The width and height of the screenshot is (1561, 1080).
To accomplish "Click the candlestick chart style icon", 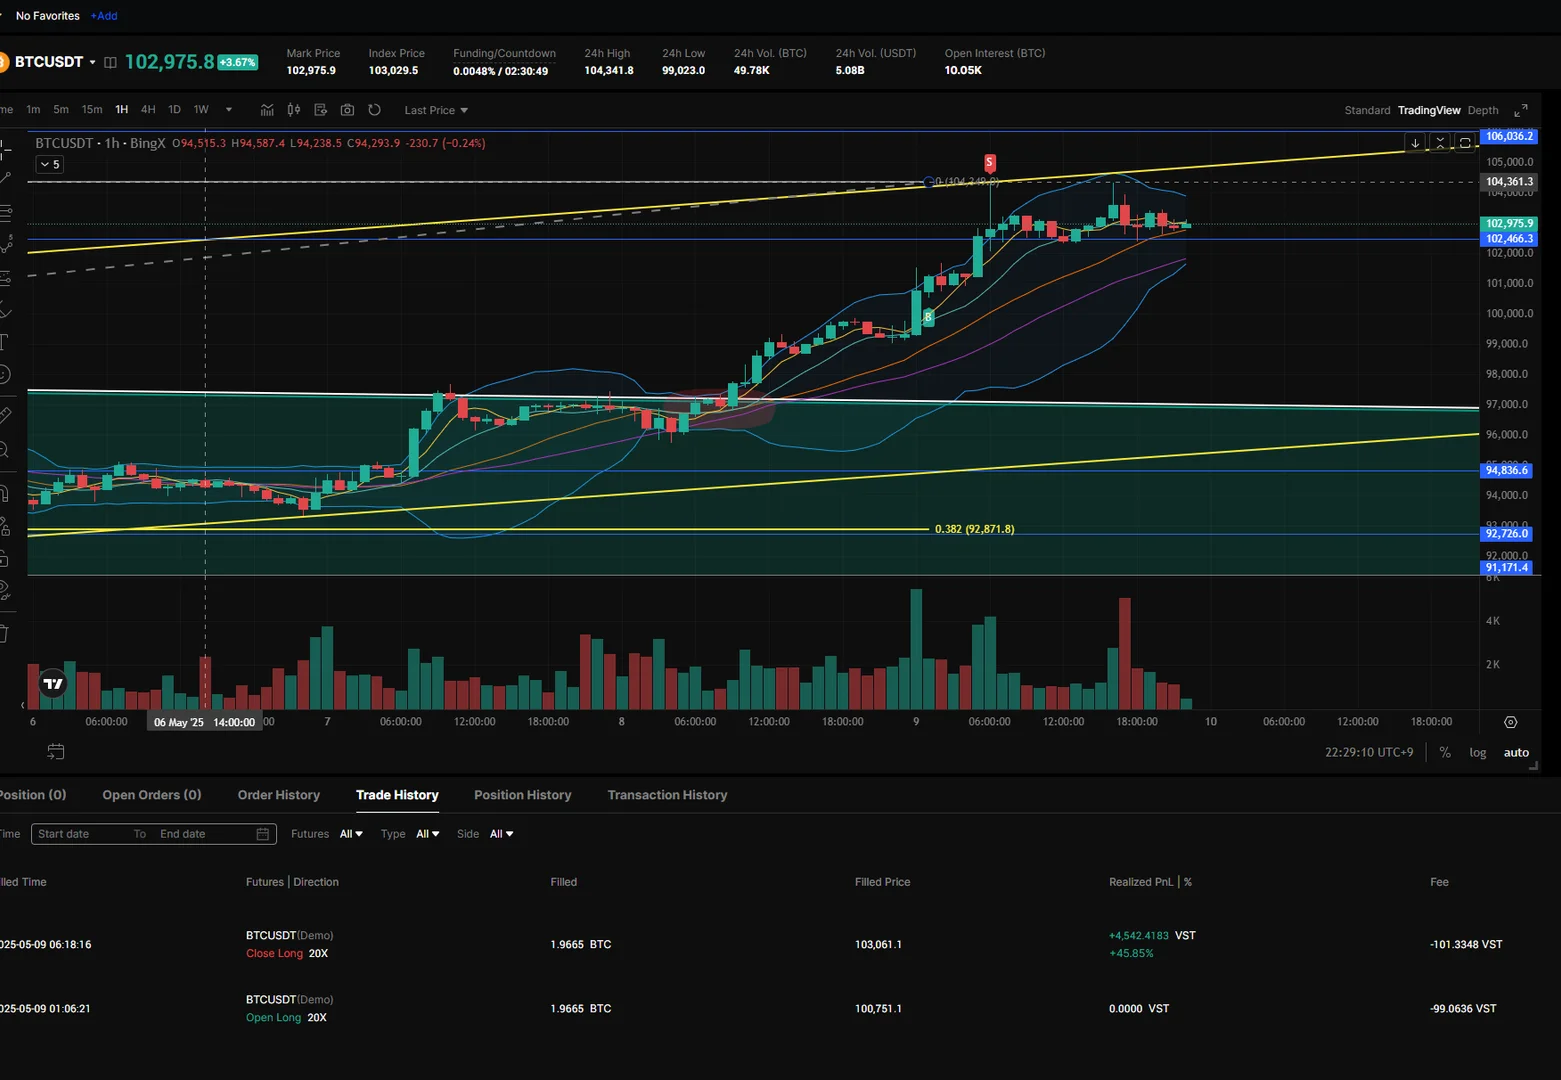I will tap(294, 110).
